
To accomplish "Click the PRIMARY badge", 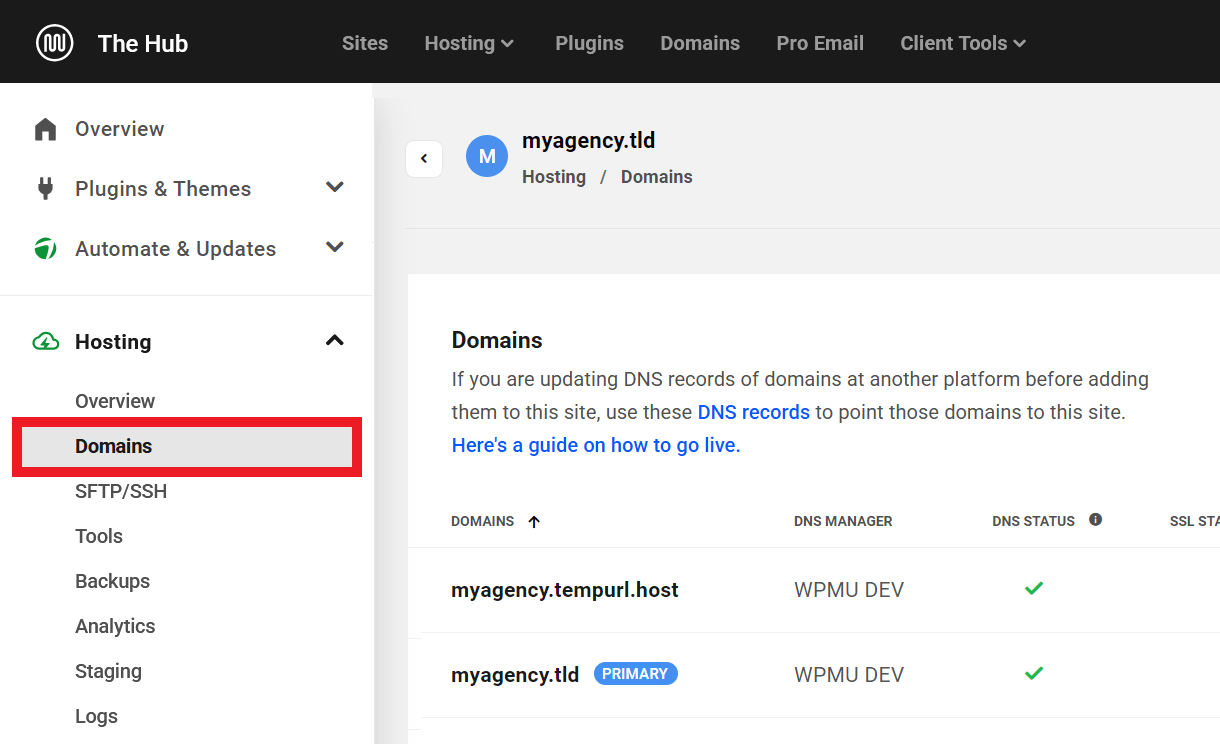I will pyautogui.click(x=636, y=674).
